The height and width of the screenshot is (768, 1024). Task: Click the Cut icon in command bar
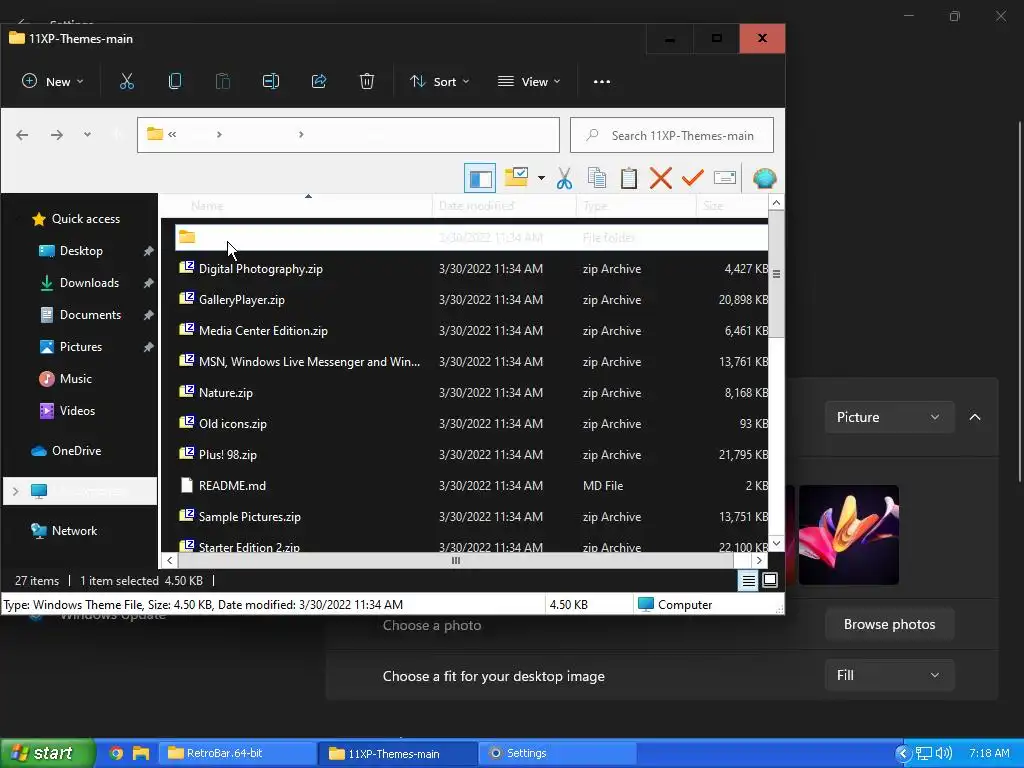pos(127,82)
